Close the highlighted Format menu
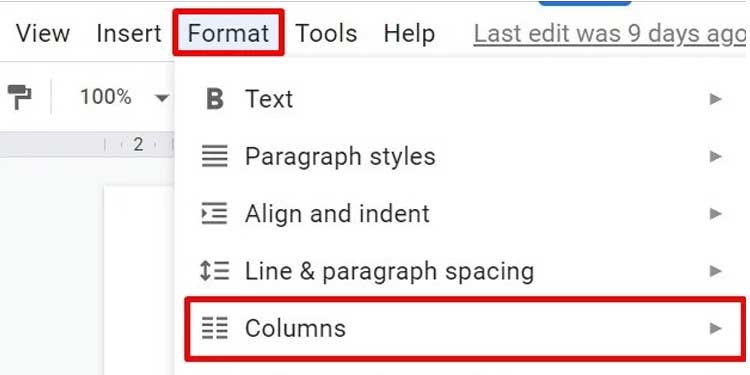 [x=228, y=33]
